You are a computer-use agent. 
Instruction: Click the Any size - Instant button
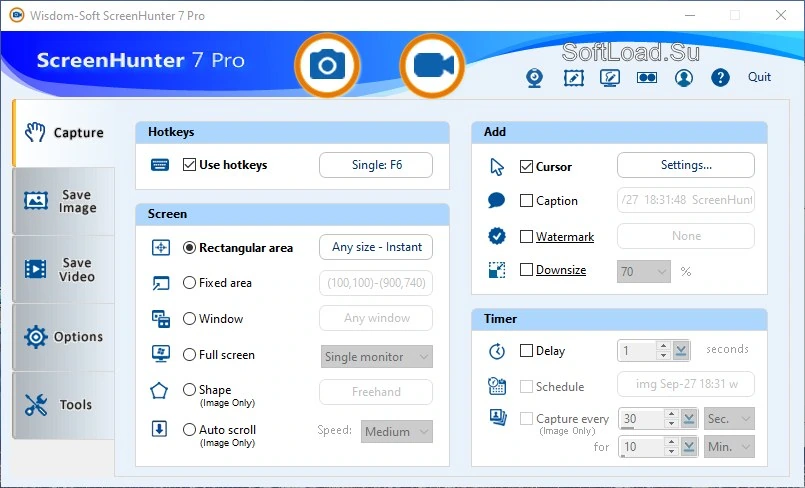coord(376,247)
